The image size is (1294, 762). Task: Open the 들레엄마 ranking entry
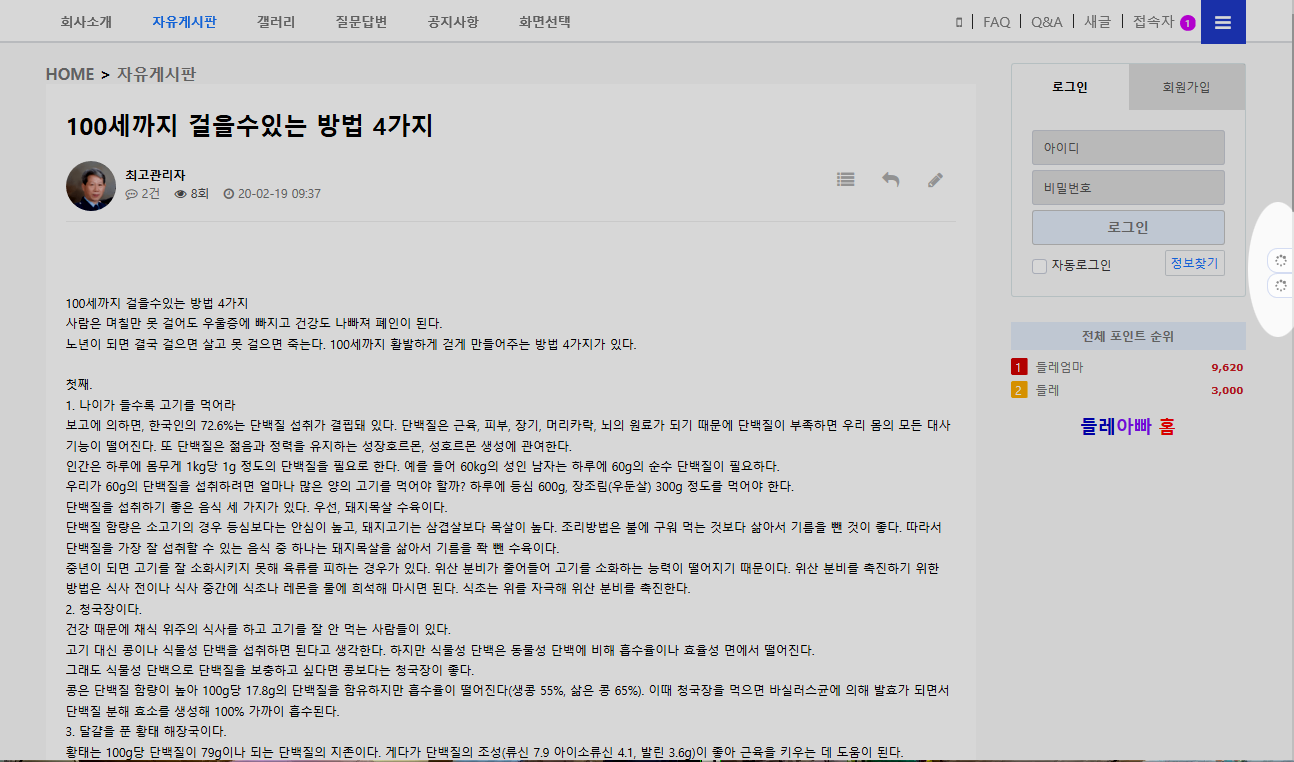click(1059, 367)
